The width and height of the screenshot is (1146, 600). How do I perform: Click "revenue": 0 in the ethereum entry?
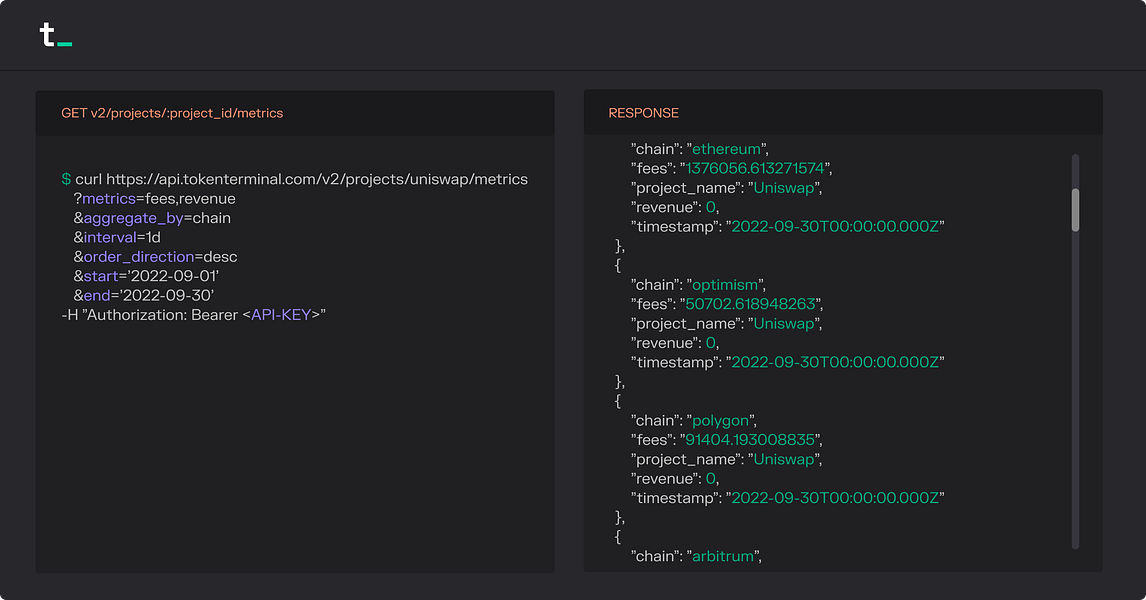point(675,208)
